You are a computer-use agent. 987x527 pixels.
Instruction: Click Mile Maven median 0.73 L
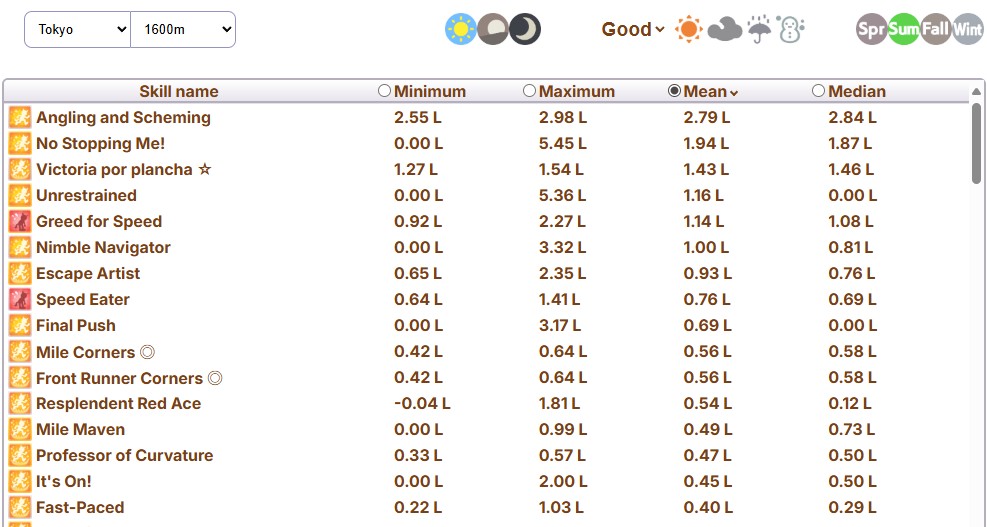pyautogui.click(x=852, y=429)
